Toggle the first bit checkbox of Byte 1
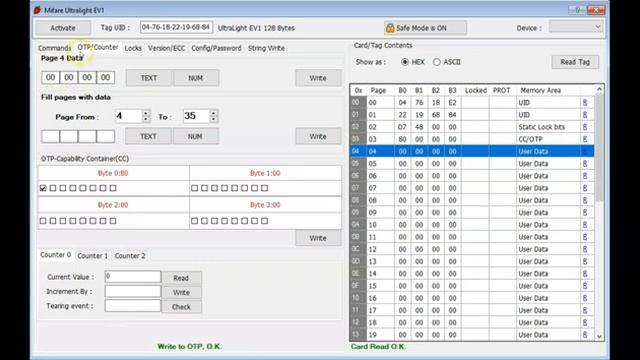Screen dimensions: 640x360 (x=194, y=188)
